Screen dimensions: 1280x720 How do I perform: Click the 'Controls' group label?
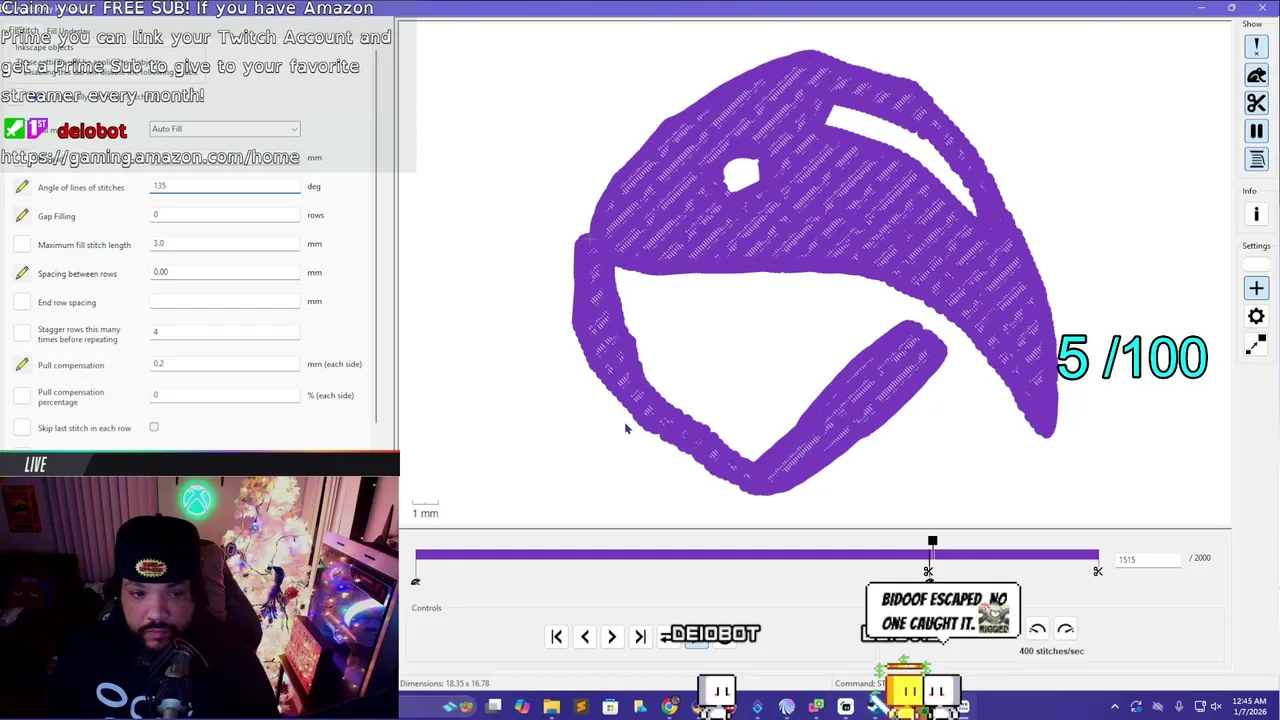coord(426,608)
